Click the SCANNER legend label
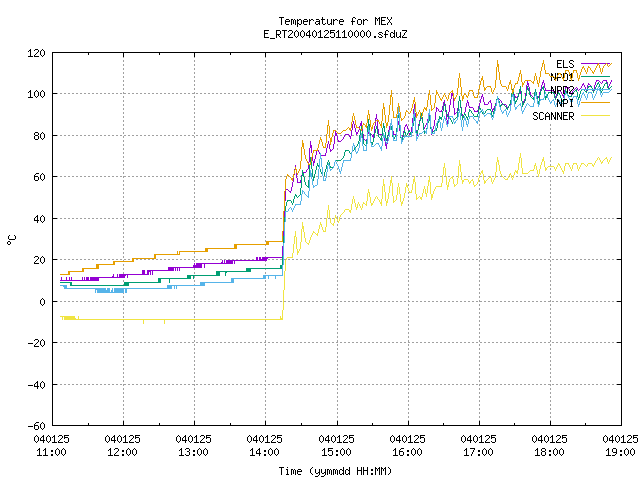Viewport: 640px width, 480px height. (553, 116)
